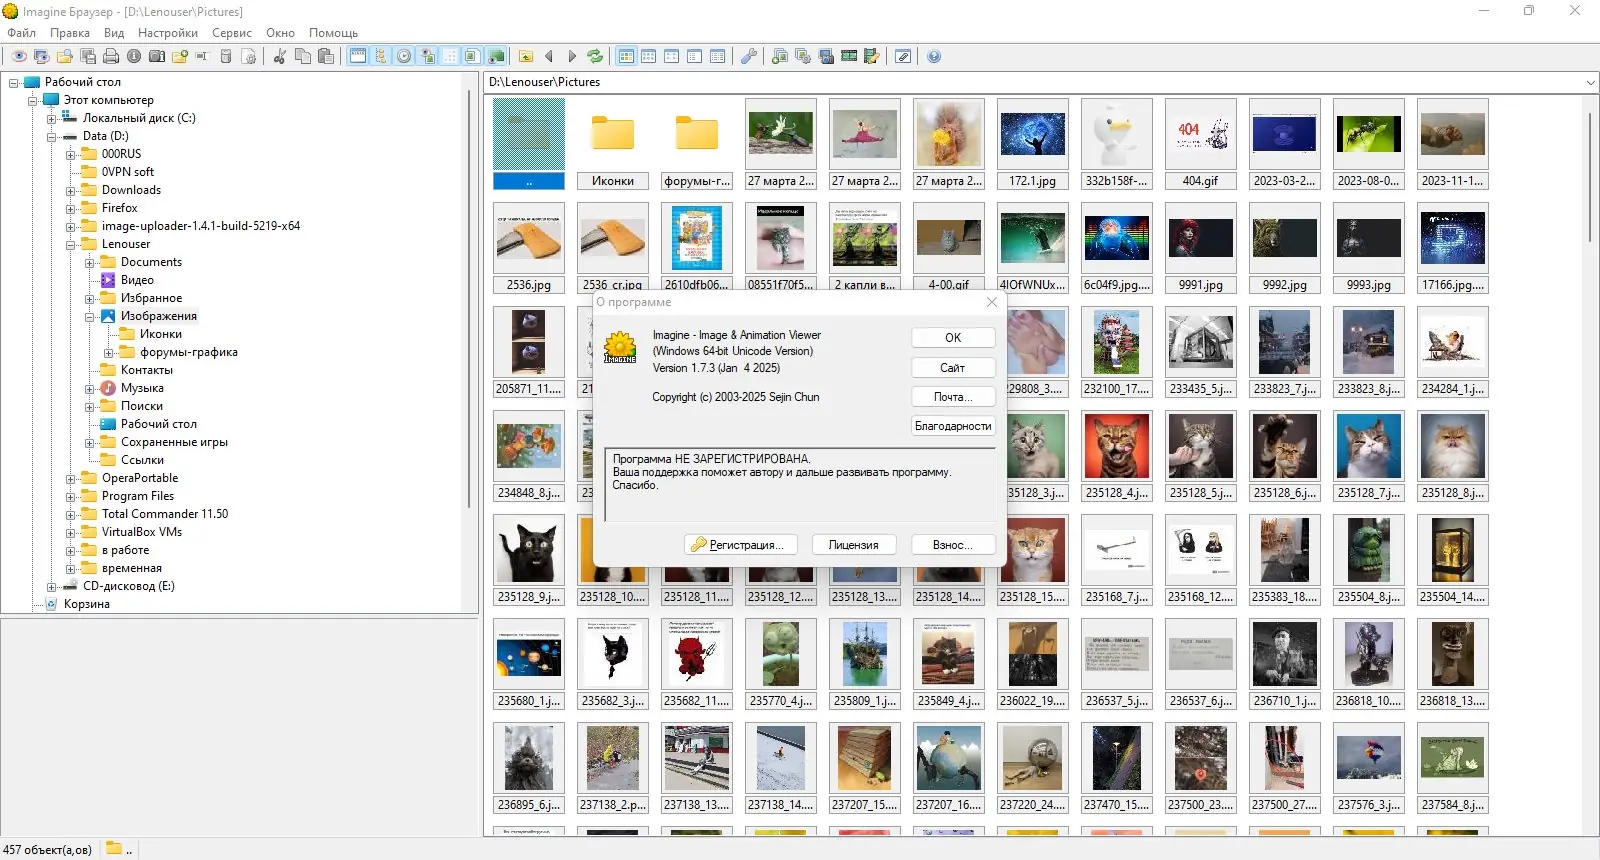Click the copy icon in toolbar
Viewport: 1600px width, 860px height.
[303, 56]
